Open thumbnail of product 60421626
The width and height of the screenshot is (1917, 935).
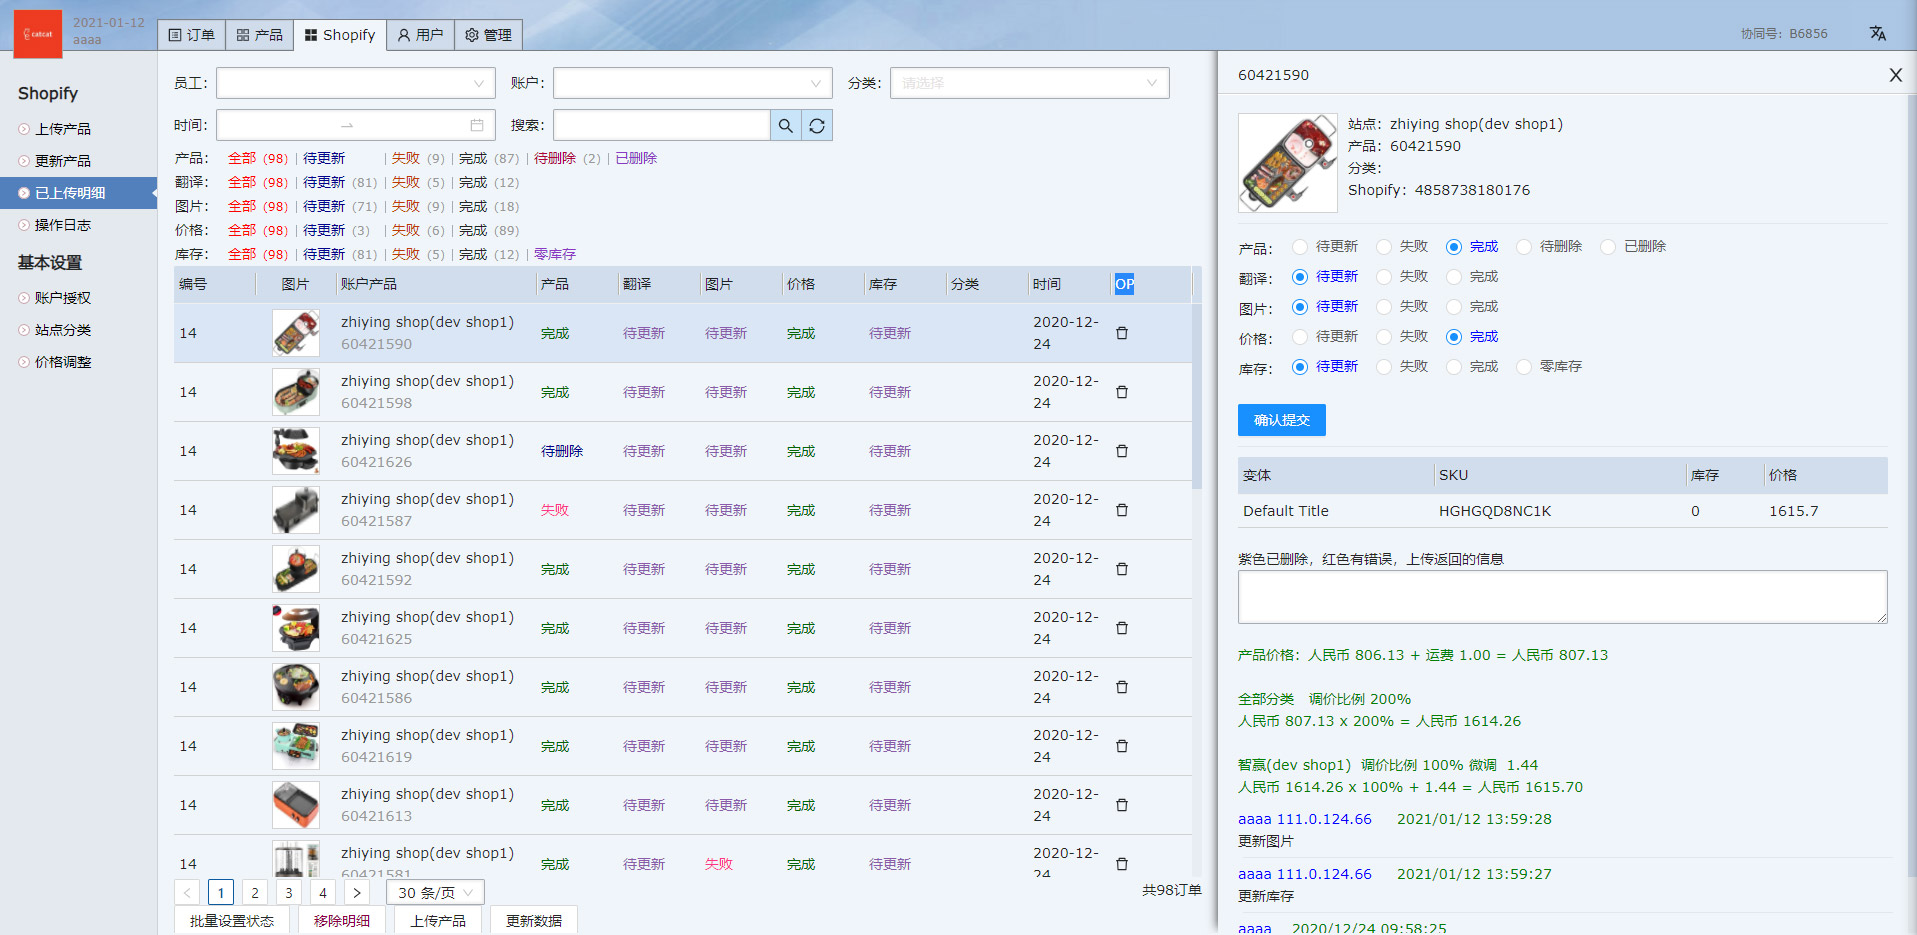coord(296,451)
